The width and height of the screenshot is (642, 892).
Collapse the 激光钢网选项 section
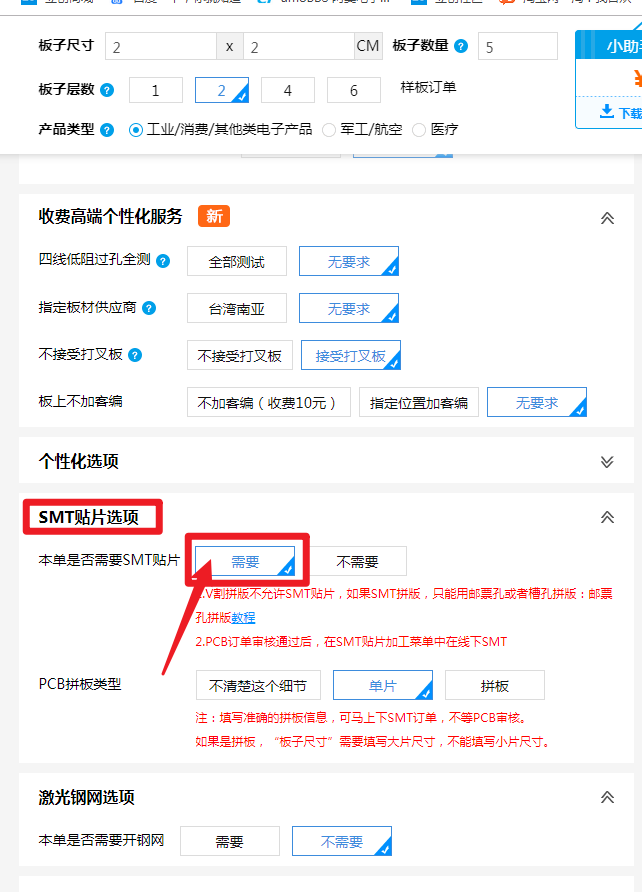click(606, 797)
